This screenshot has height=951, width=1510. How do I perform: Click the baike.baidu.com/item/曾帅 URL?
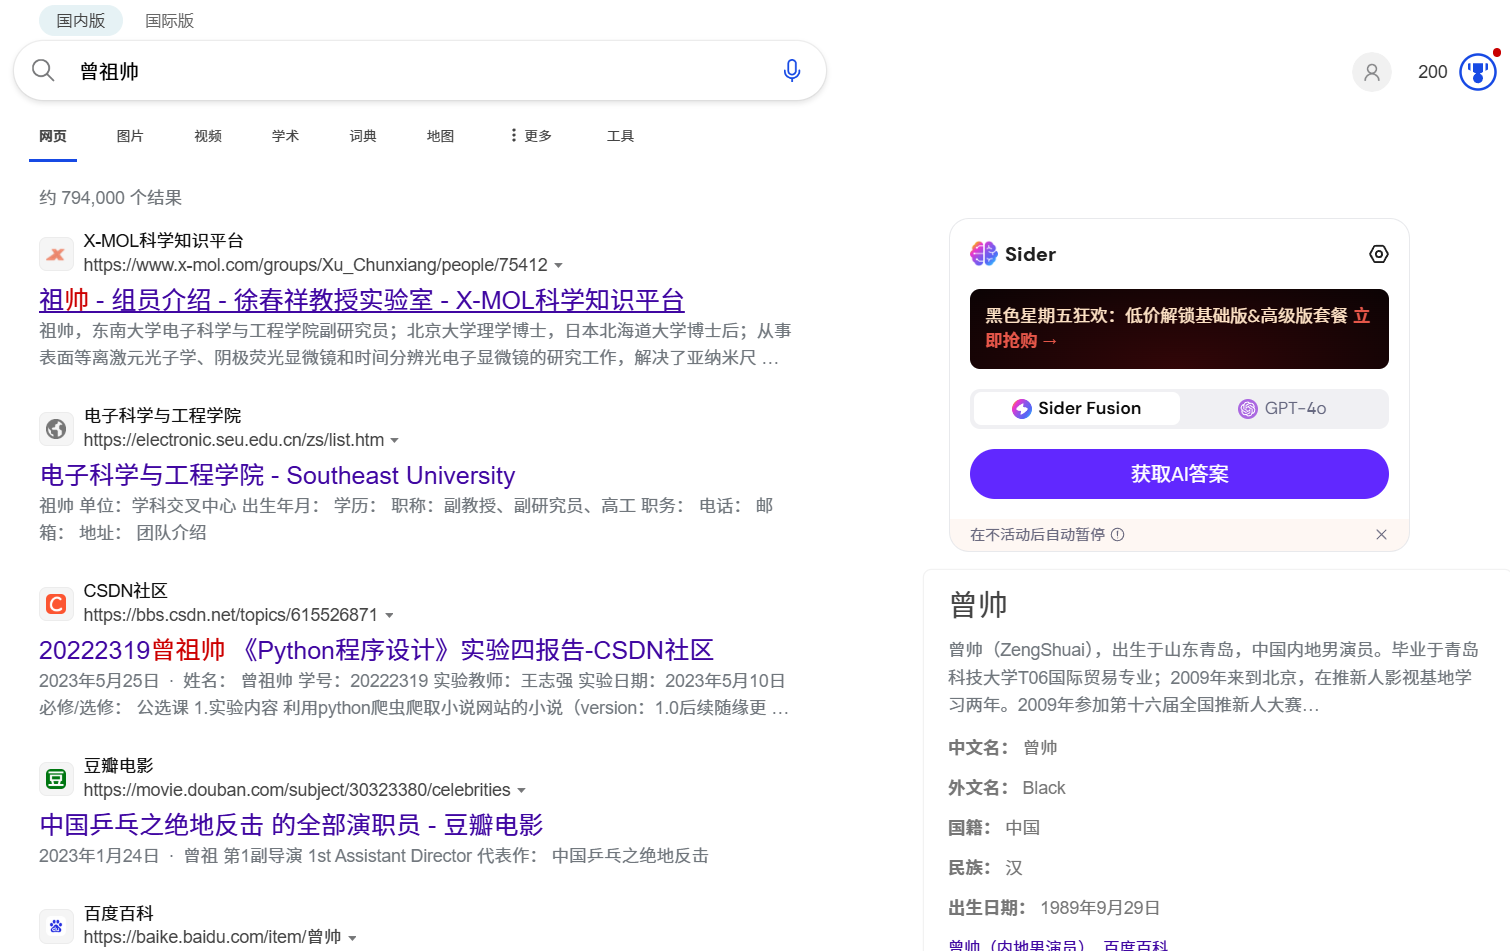[x=212, y=937]
